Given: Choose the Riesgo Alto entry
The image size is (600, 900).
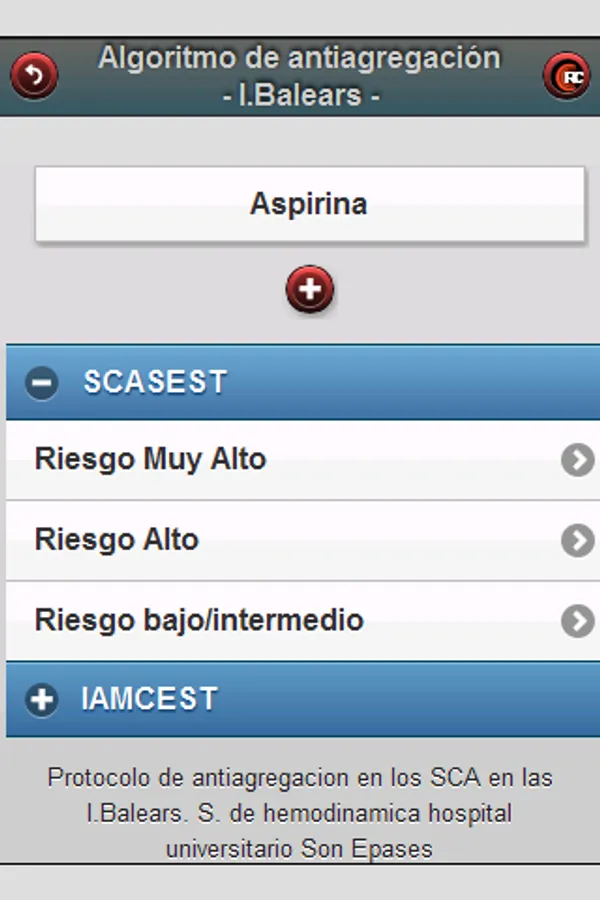Looking at the screenshot, I should [117, 540].
